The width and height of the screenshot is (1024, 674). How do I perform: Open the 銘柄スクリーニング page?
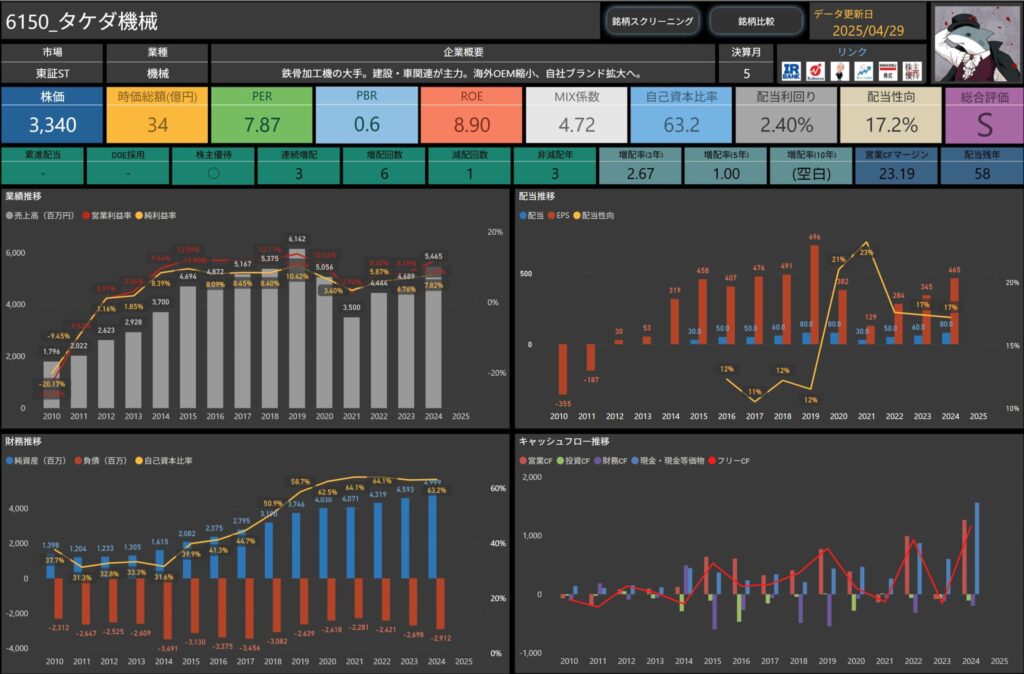pyautogui.click(x=652, y=22)
